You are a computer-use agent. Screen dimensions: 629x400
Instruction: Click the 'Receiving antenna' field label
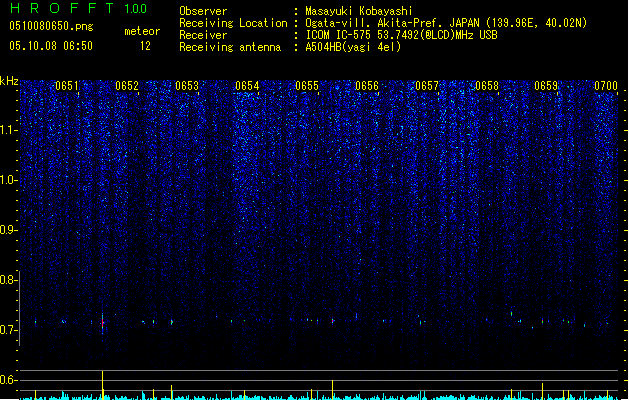pos(230,47)
